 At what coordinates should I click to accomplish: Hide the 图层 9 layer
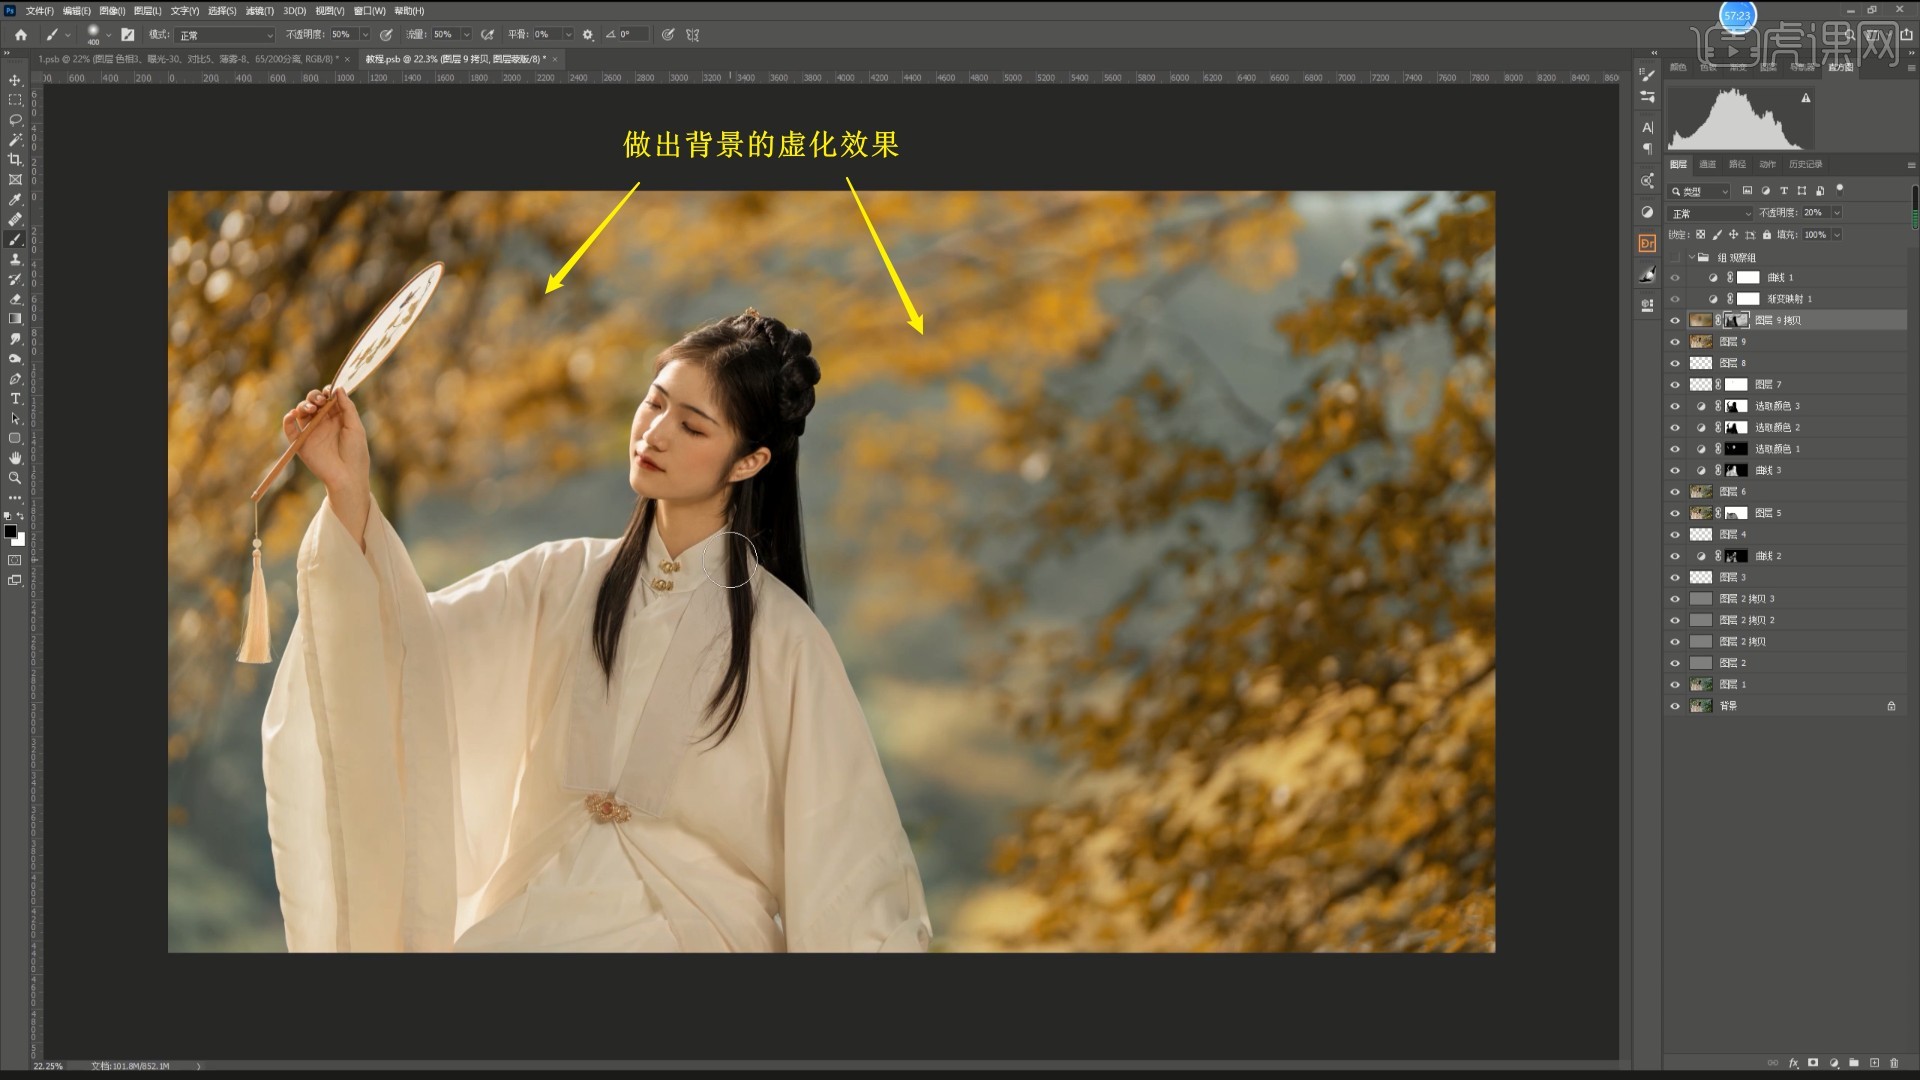pyautogui.click(x=1675, y=342)
